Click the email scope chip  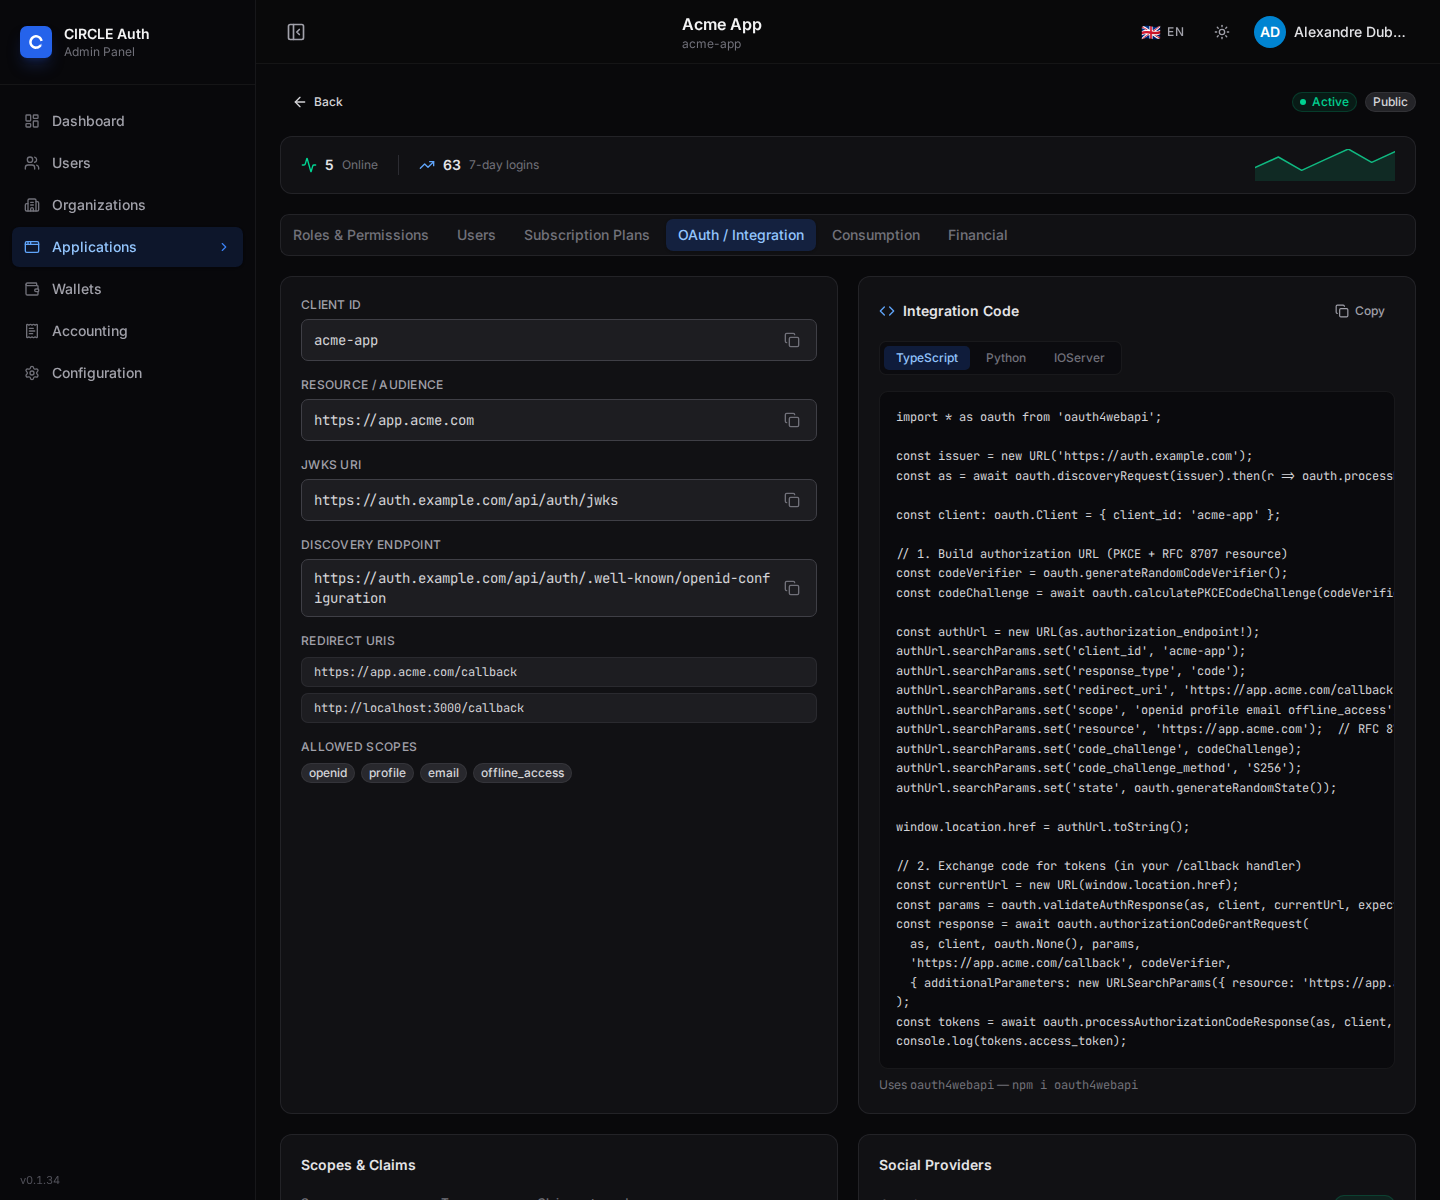pos(443,773)
